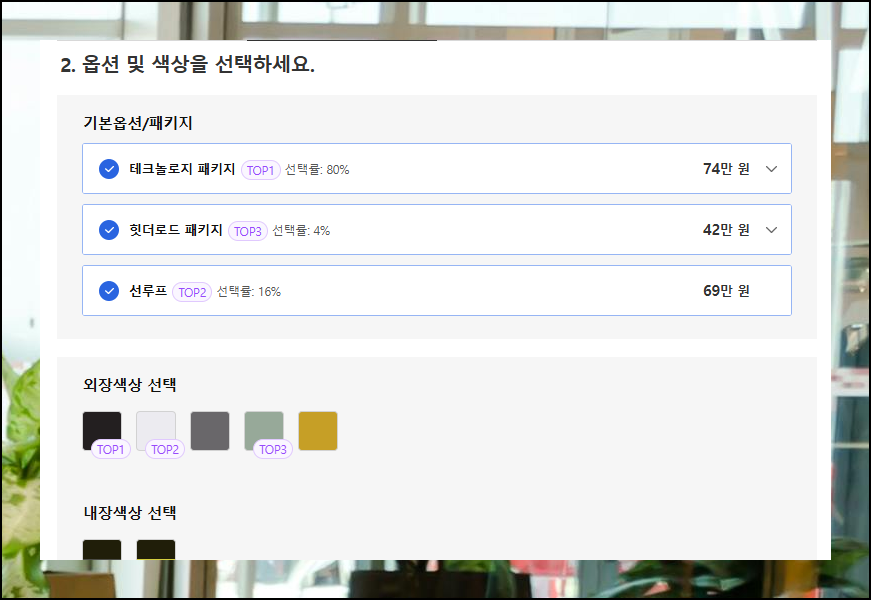Screen dimensions: 871x600
Task: Click the 힛더로드 패키지 label
Action: coord(176,230)
